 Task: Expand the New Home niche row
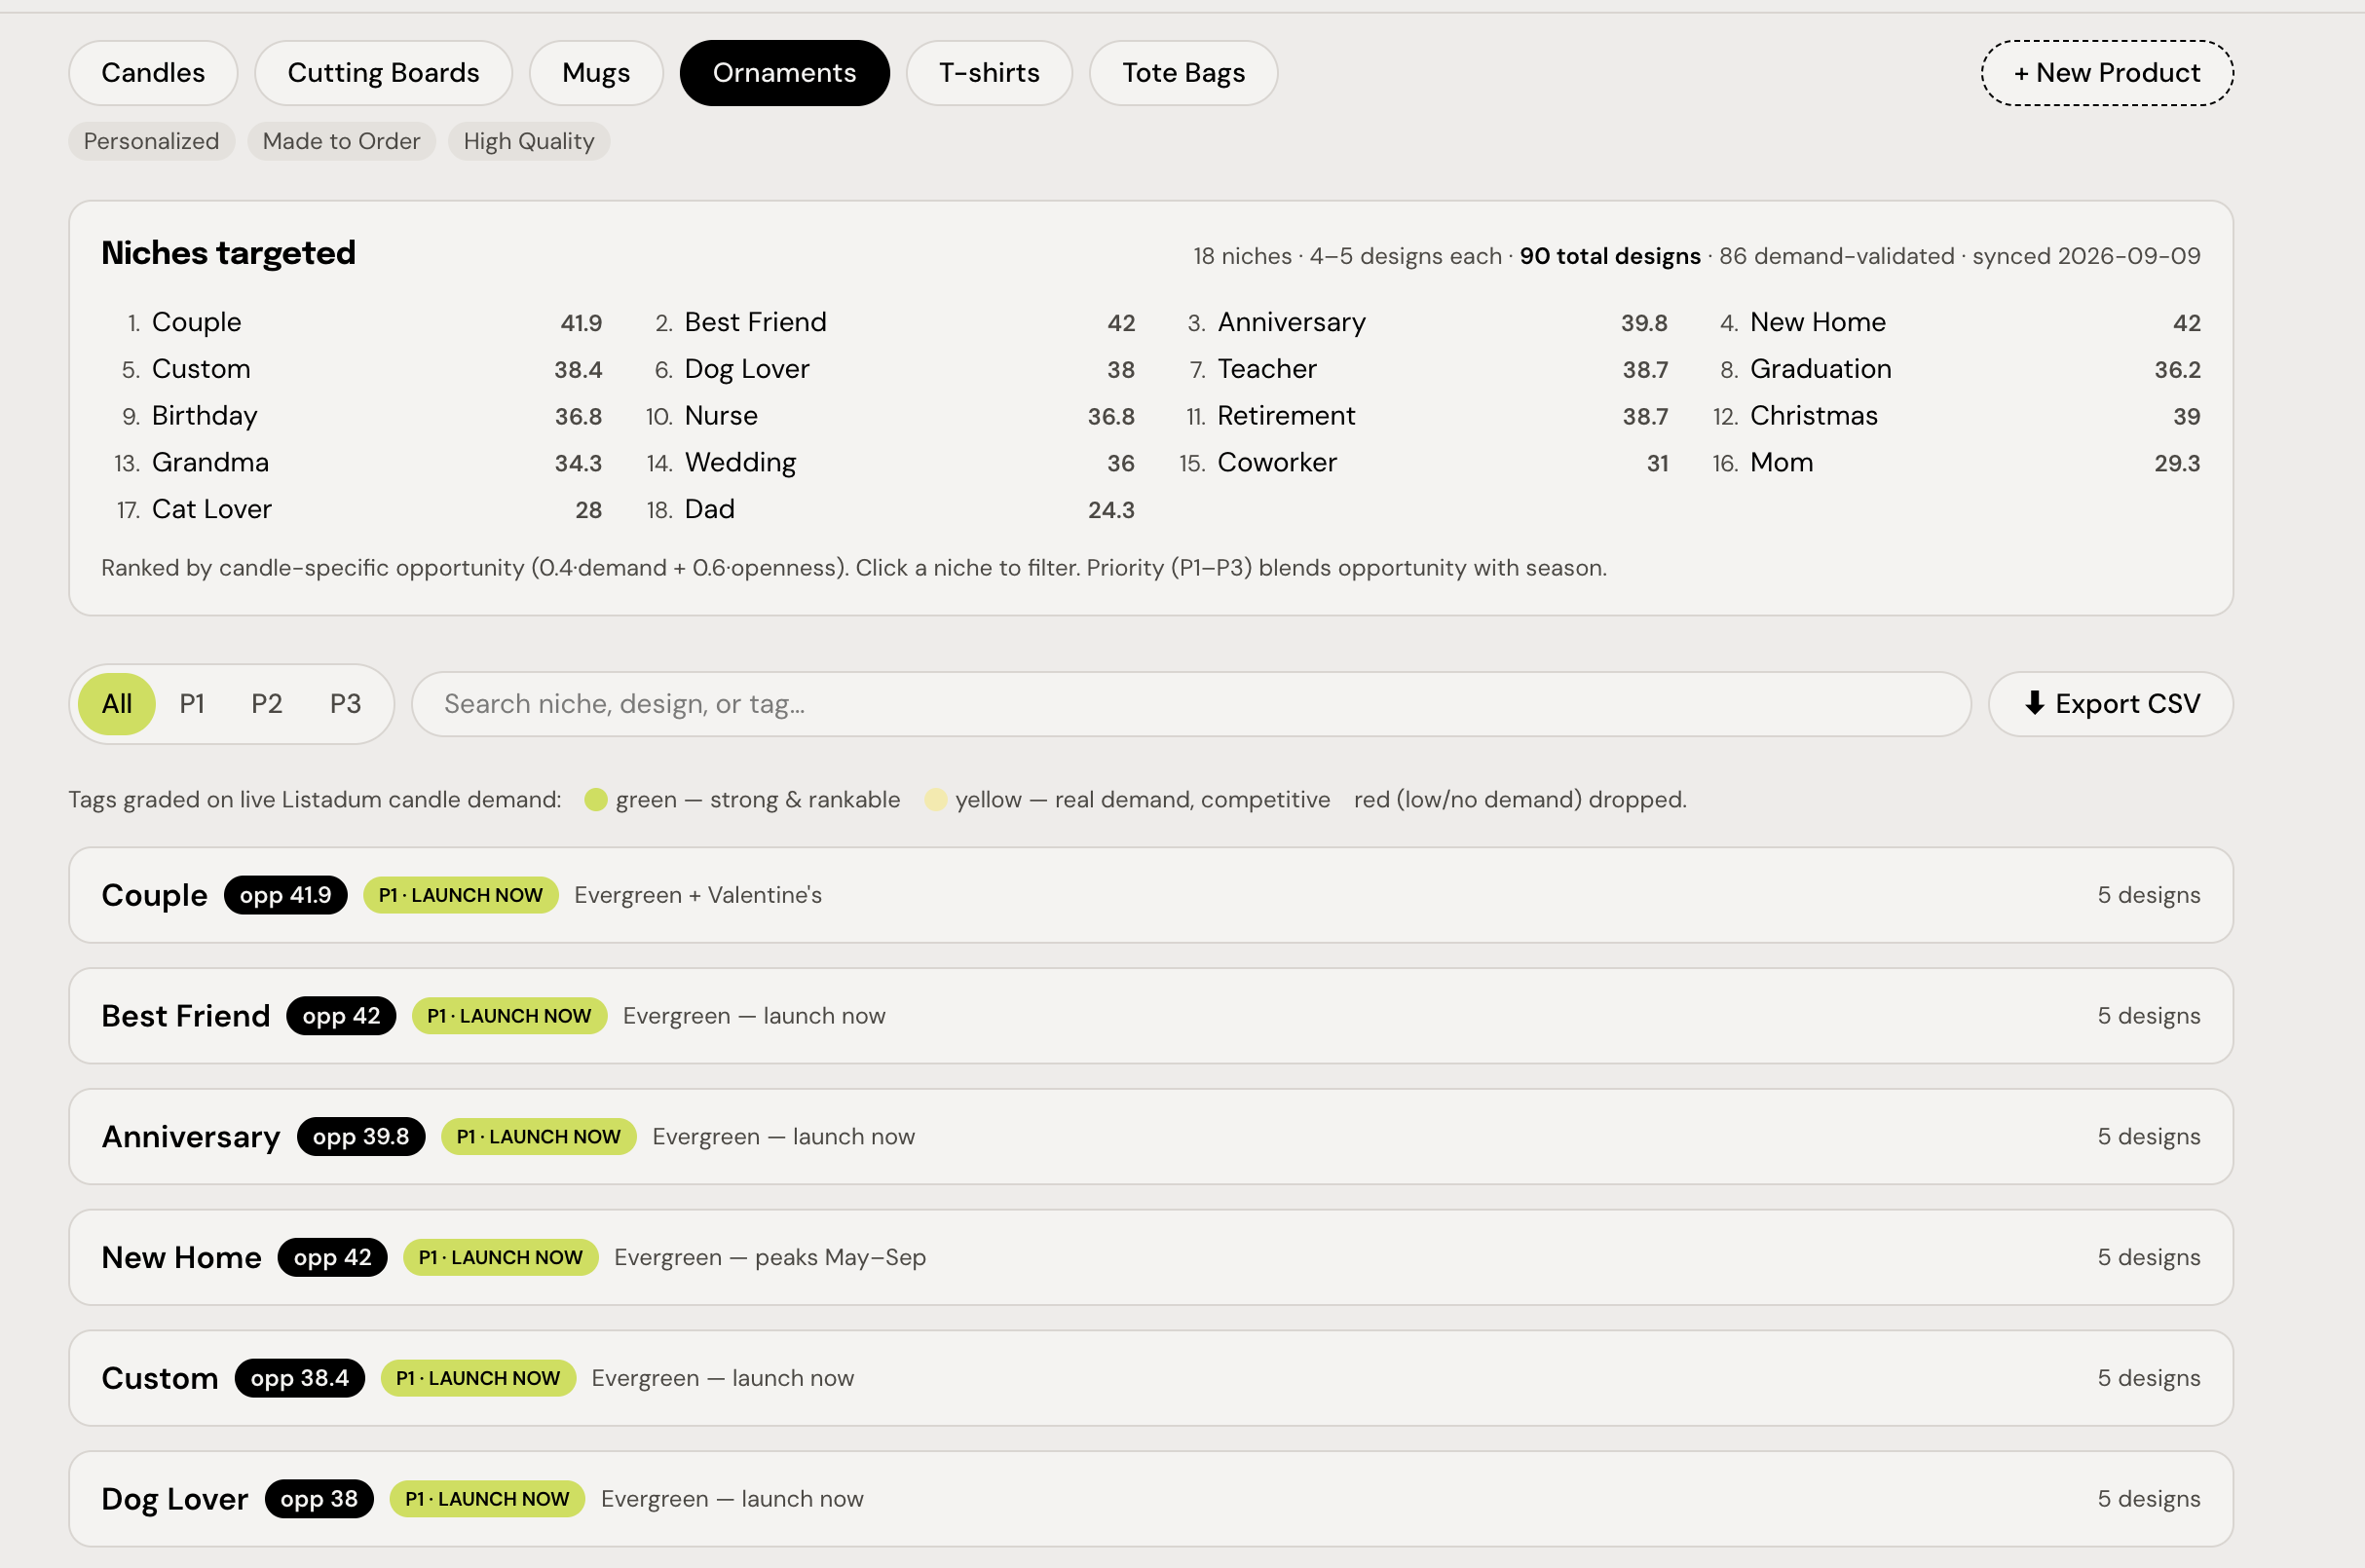coord(1150,1257)
